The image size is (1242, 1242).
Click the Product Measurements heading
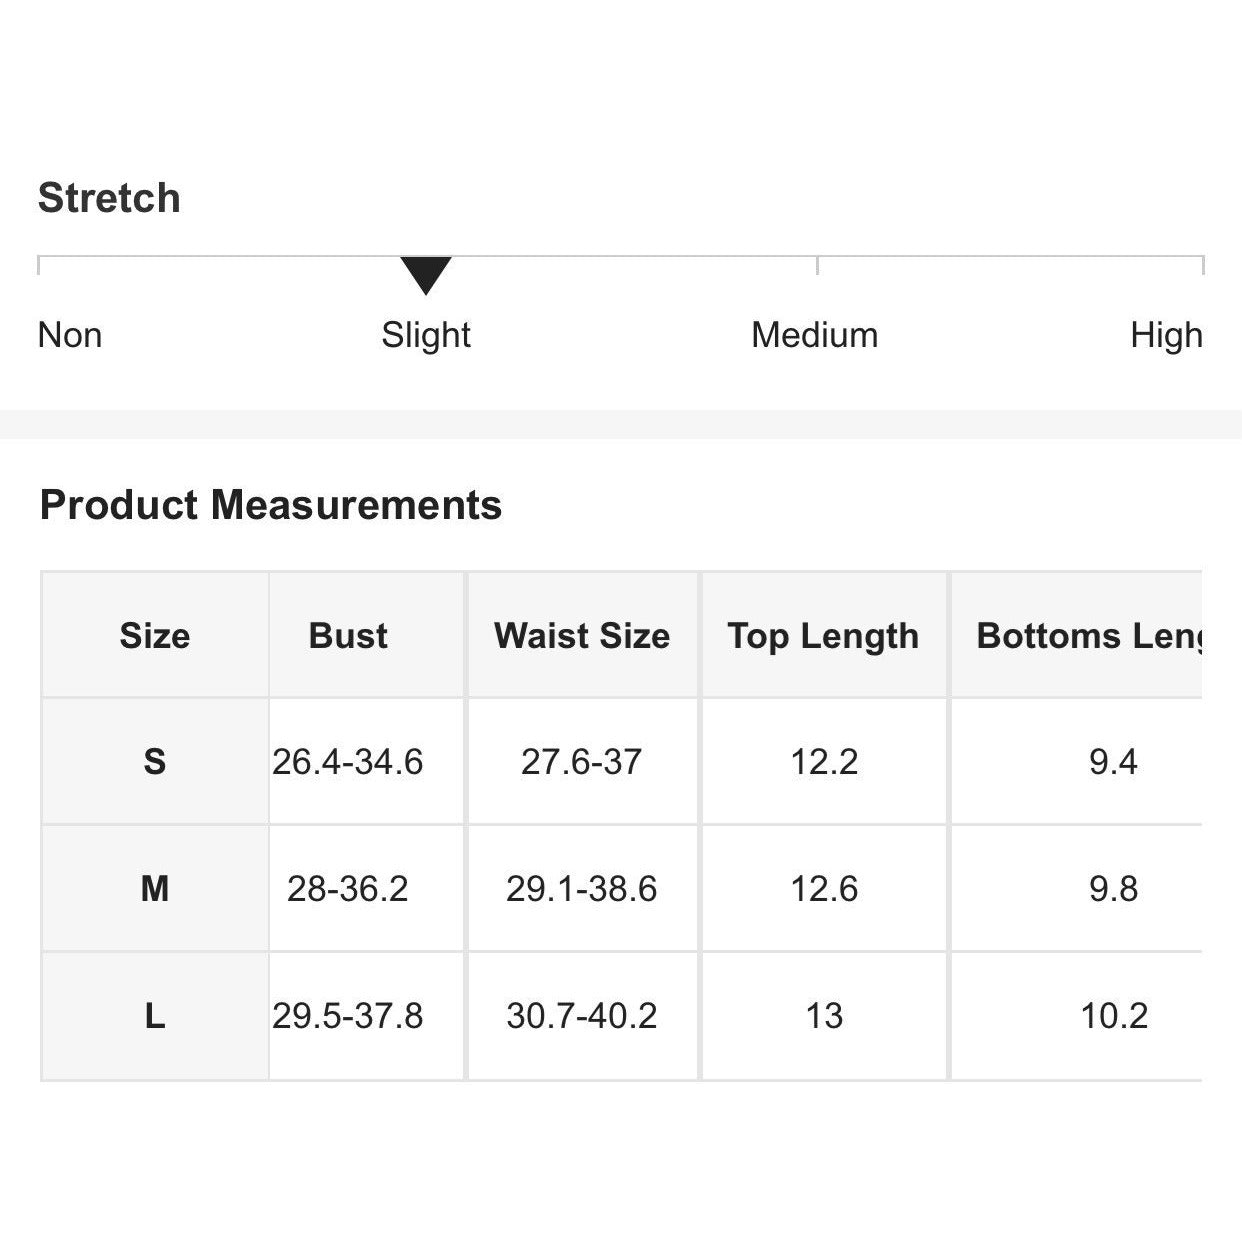coord(271,505)
